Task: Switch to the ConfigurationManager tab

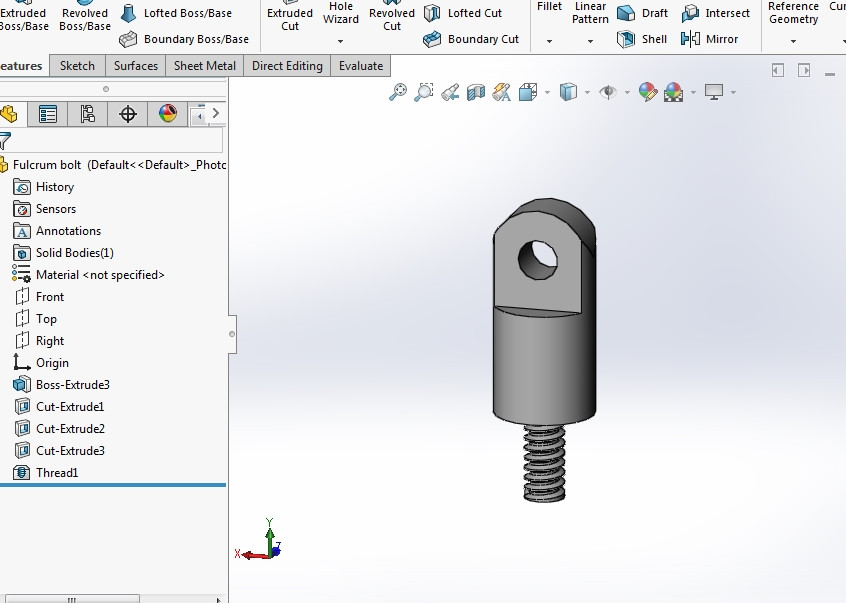Action: tap(87, 113)
